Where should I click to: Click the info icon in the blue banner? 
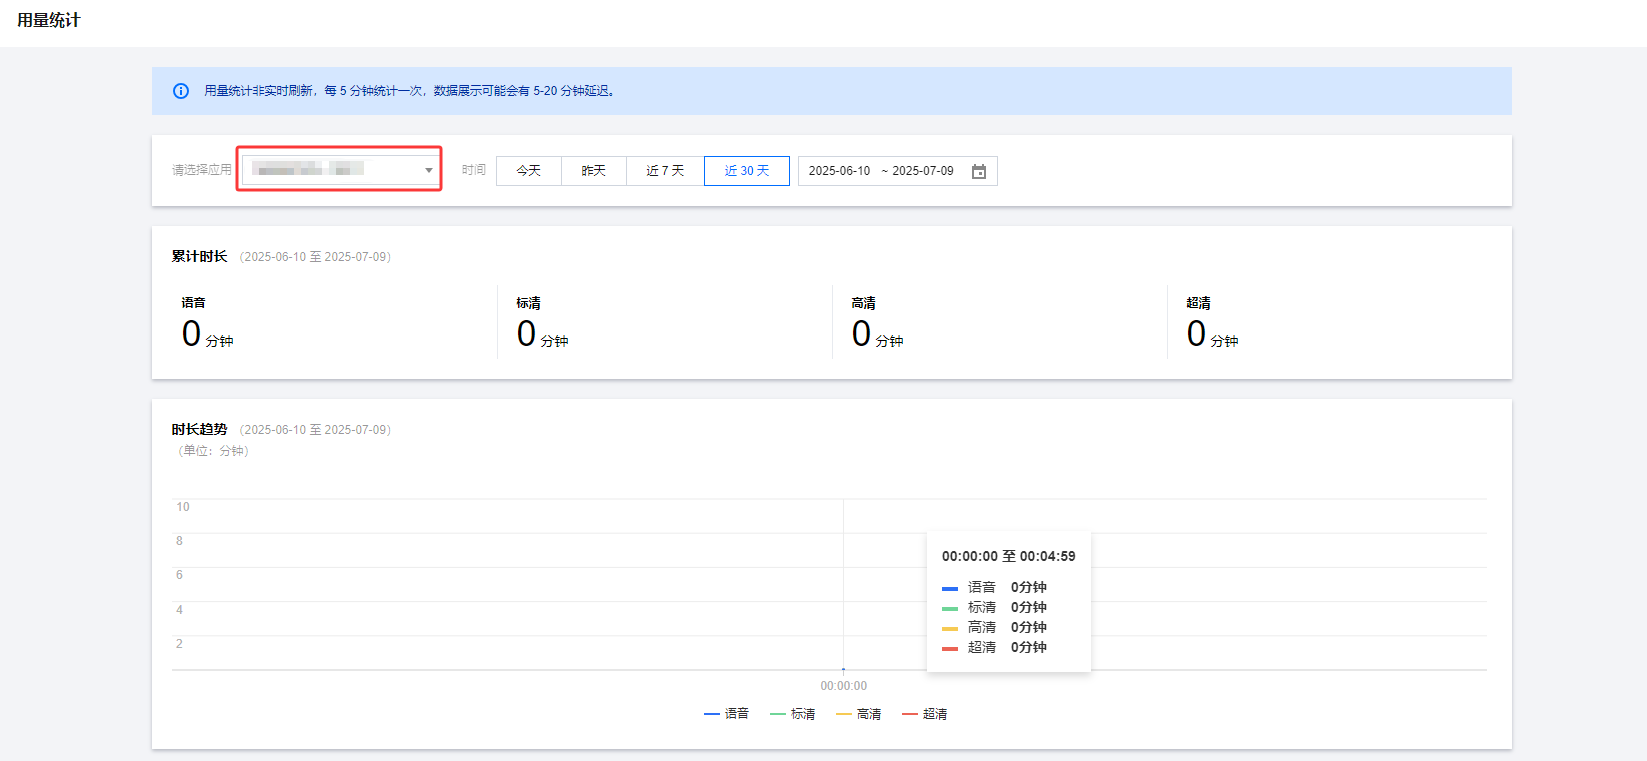tap(181, 91)
